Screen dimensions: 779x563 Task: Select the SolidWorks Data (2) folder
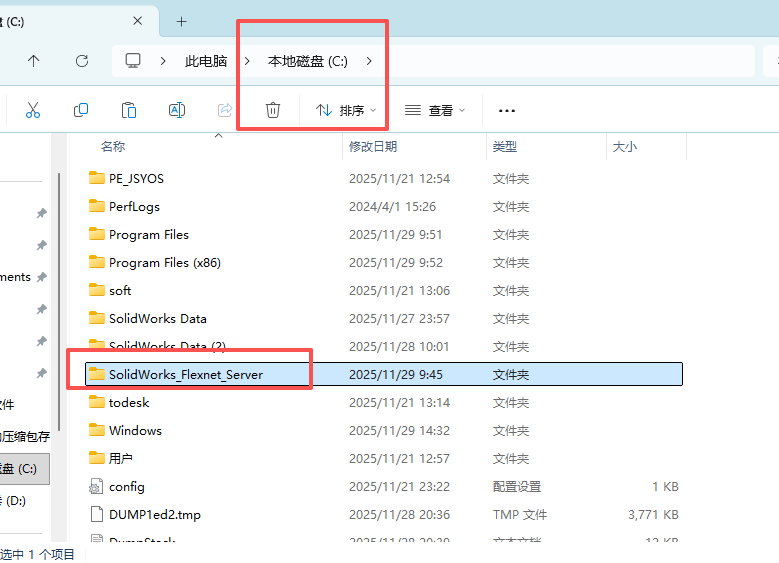384,346
